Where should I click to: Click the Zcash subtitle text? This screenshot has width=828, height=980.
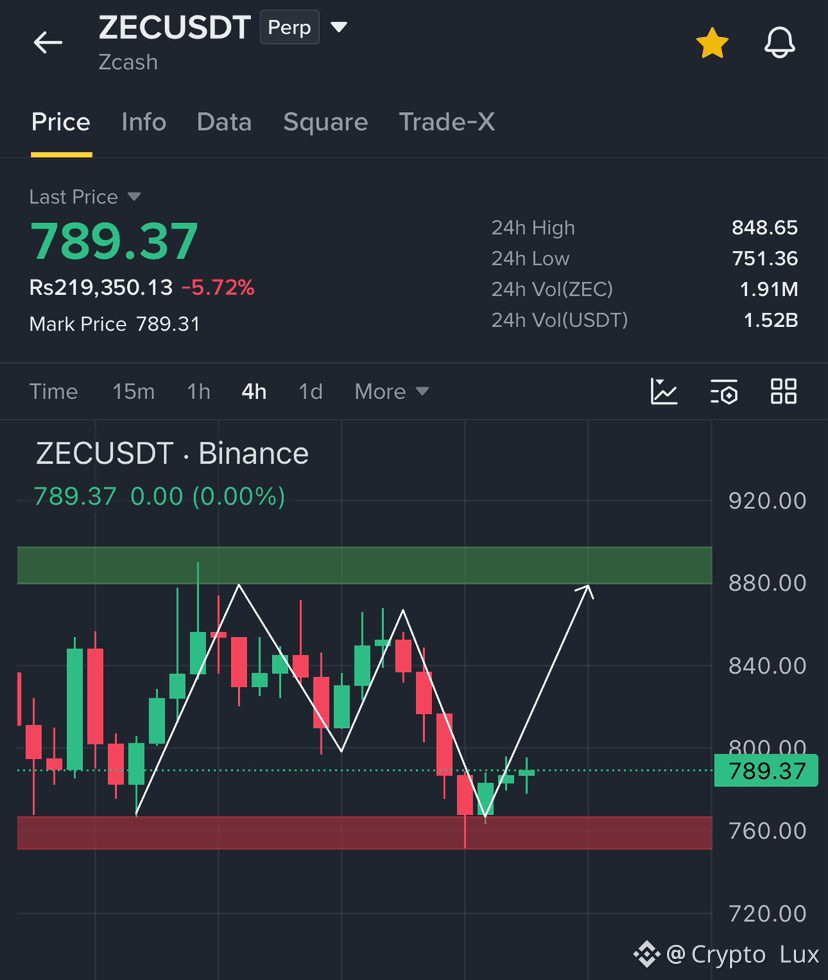pyautogui.click(x=128, y=62)
